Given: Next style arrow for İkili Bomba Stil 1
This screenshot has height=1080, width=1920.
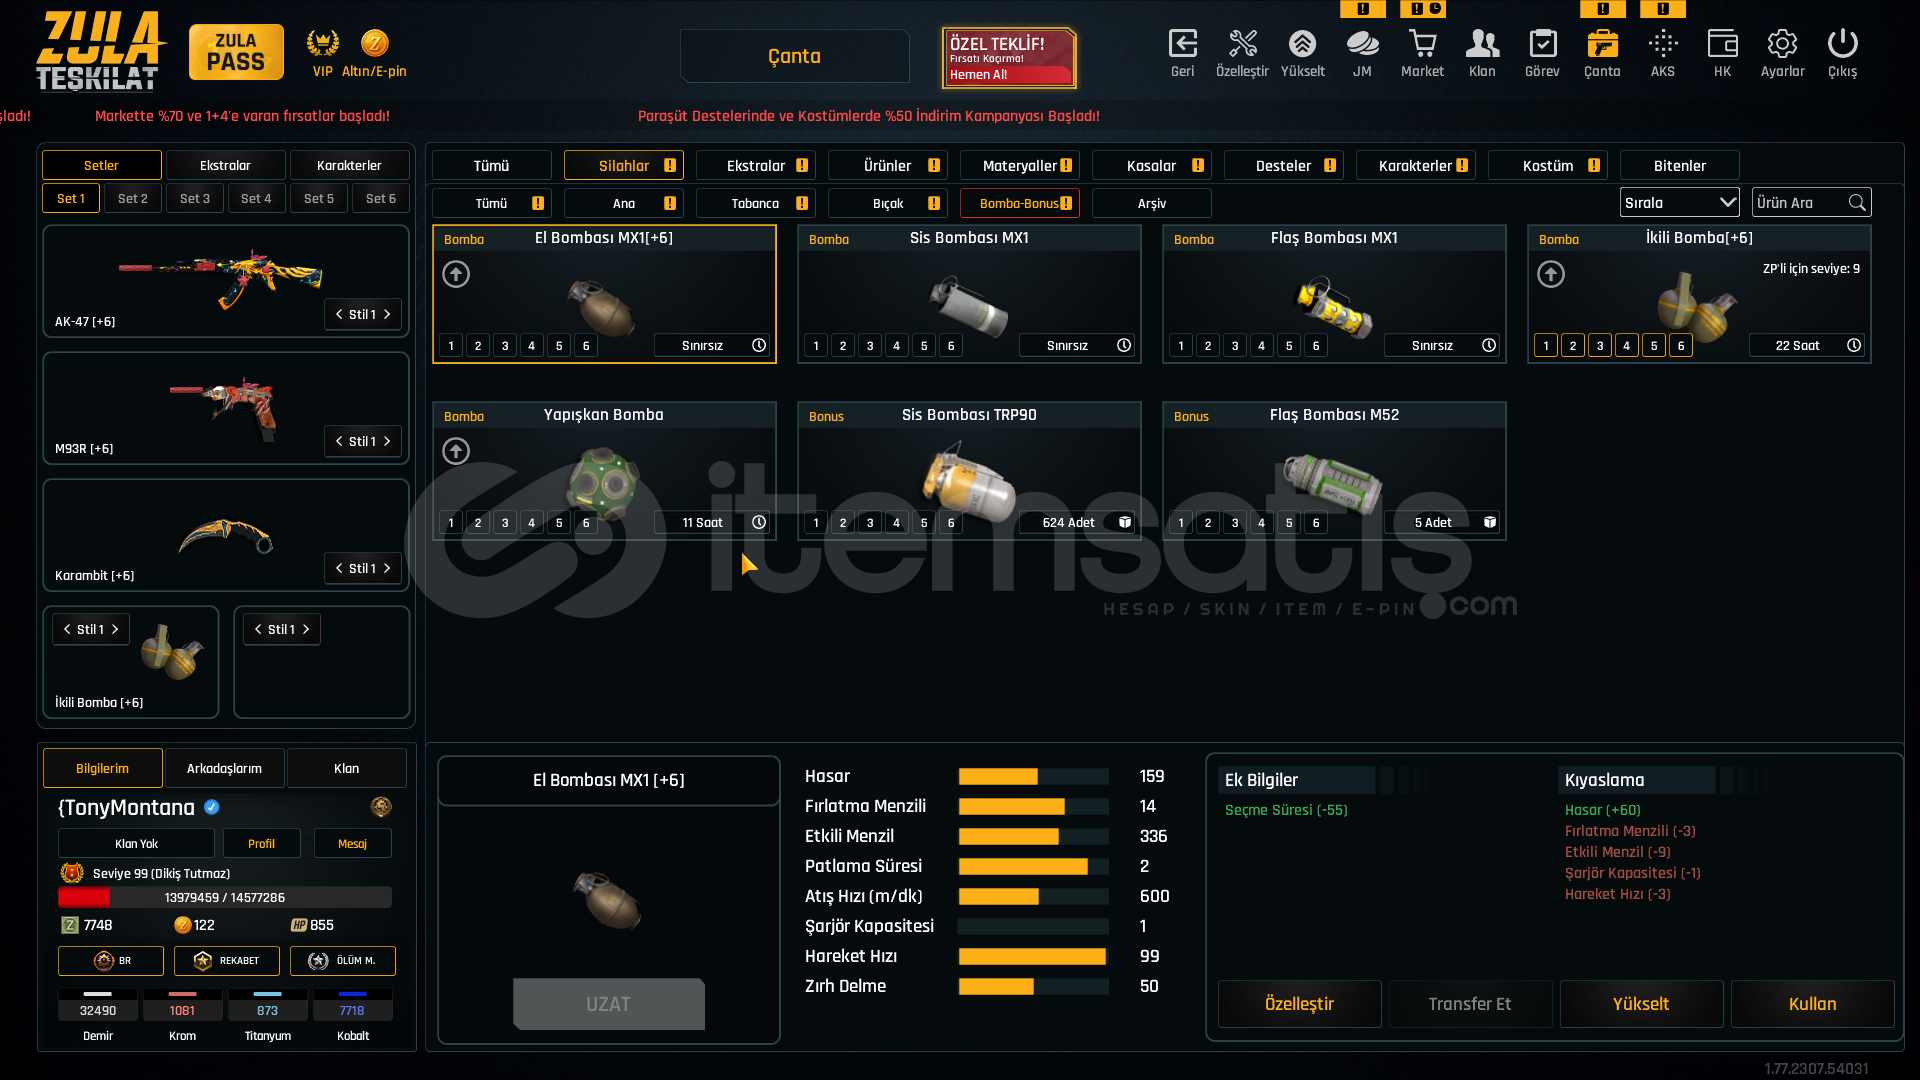Looking at the screenshot, I should 116,629.
